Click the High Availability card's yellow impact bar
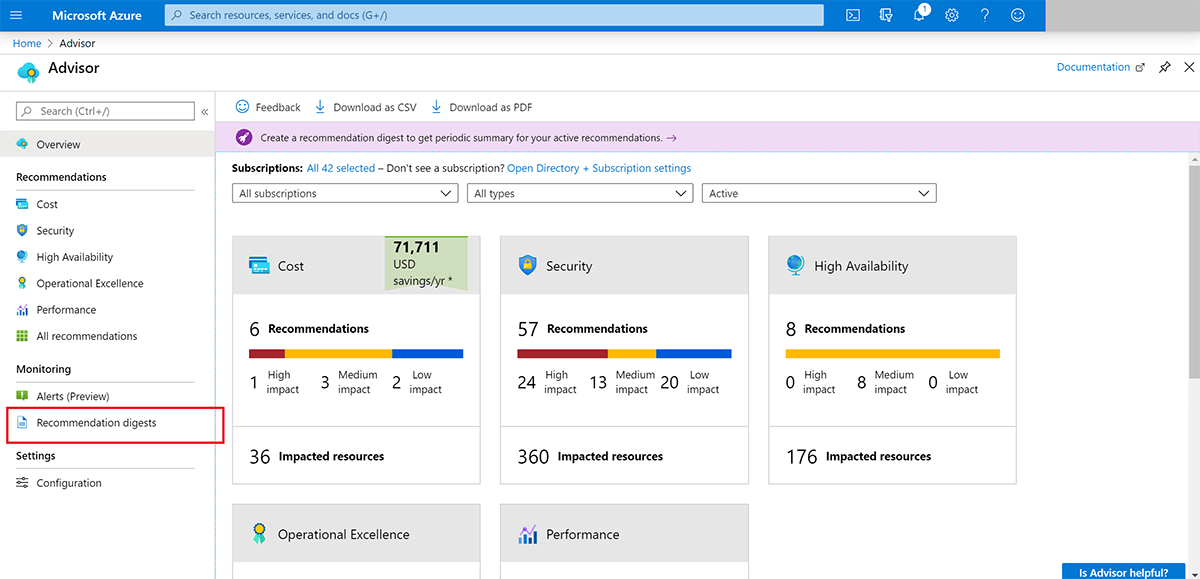The image size is (1200, 579). pyautogui.click(x=893, y=353)
